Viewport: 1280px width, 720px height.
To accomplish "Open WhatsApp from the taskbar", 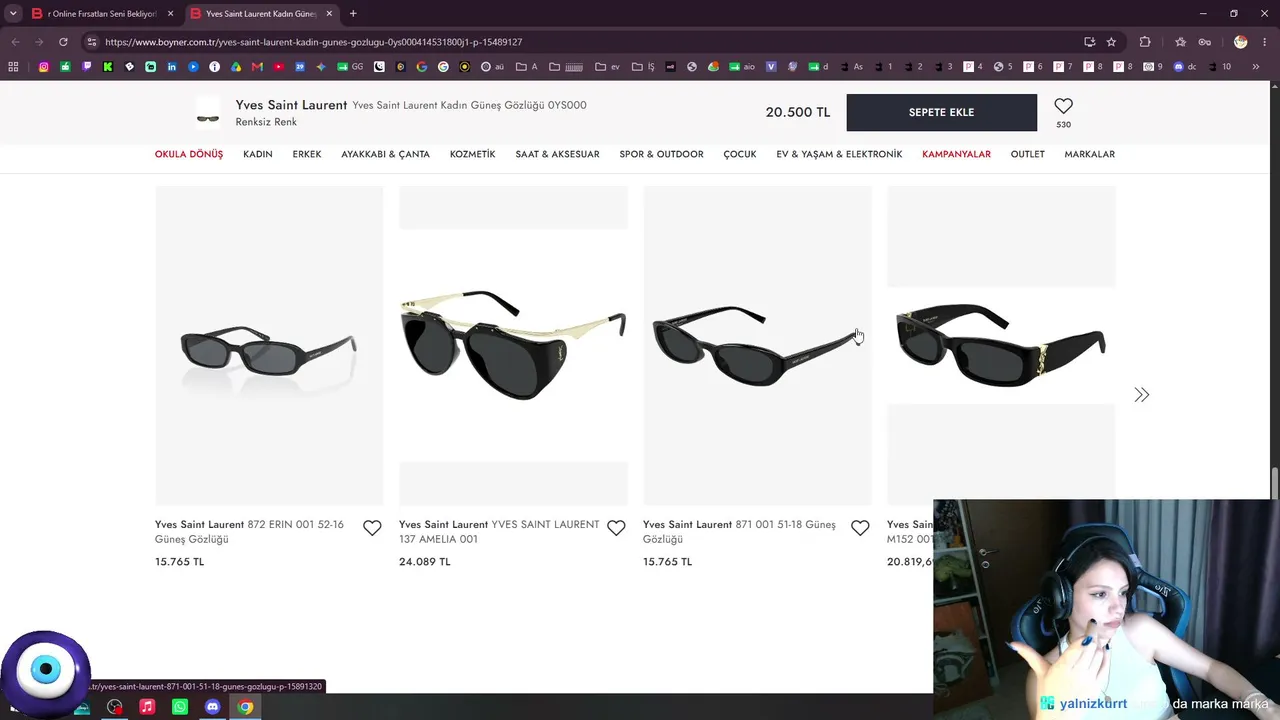I will tap(180, 707).
